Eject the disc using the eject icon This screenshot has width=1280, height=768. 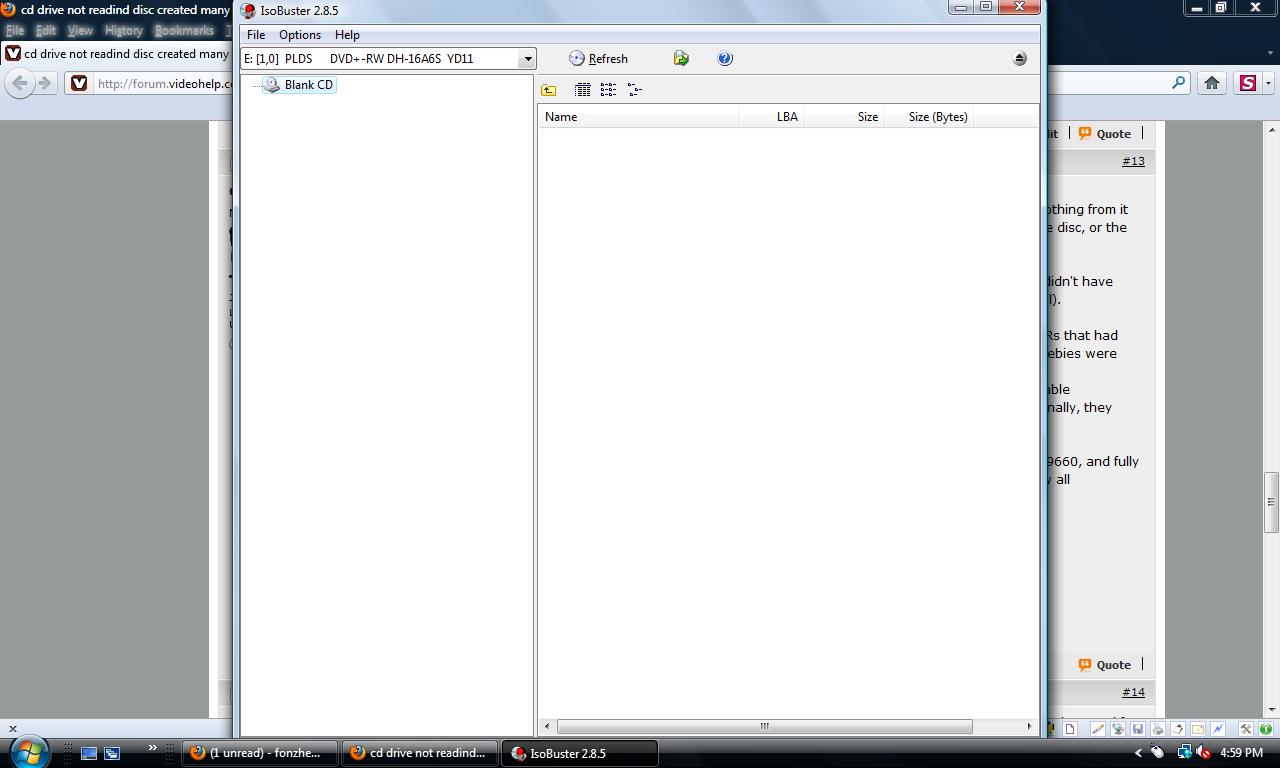point(1019,59)
